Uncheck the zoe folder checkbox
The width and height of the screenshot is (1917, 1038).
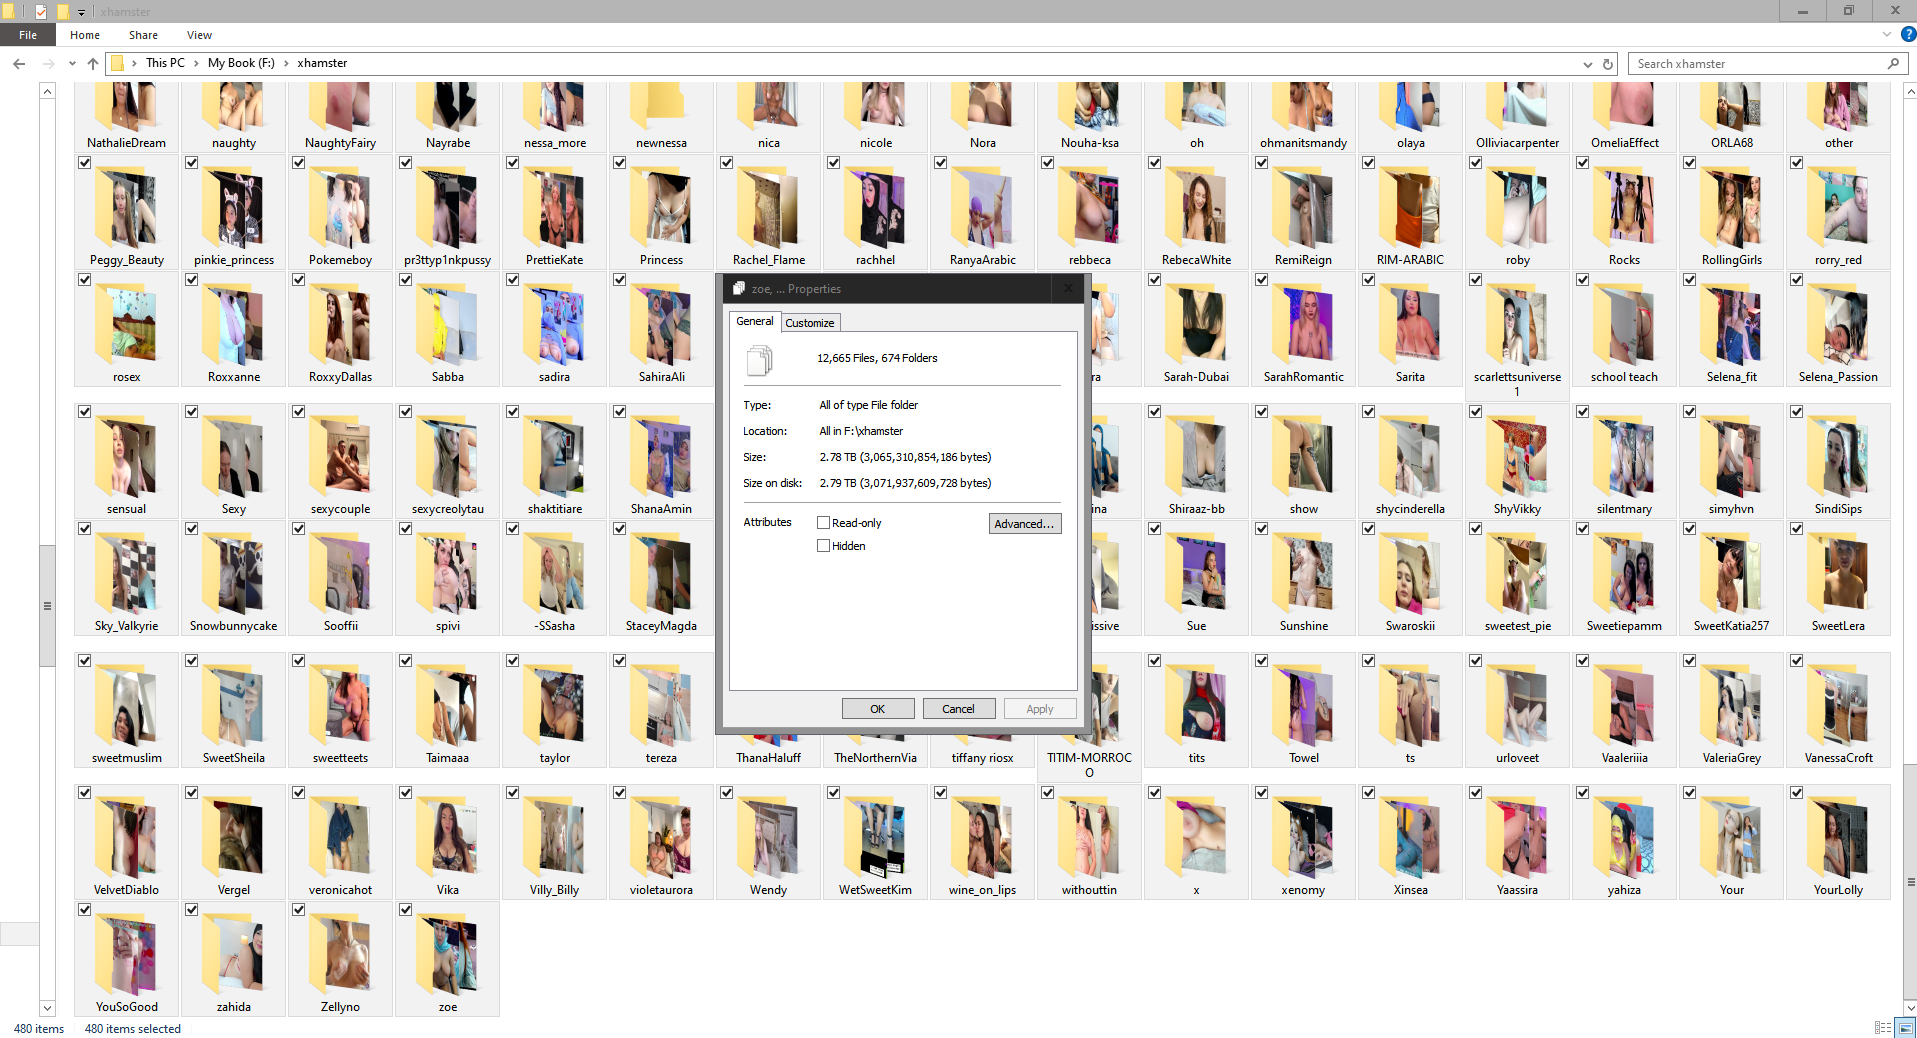(x=406, y=910)
